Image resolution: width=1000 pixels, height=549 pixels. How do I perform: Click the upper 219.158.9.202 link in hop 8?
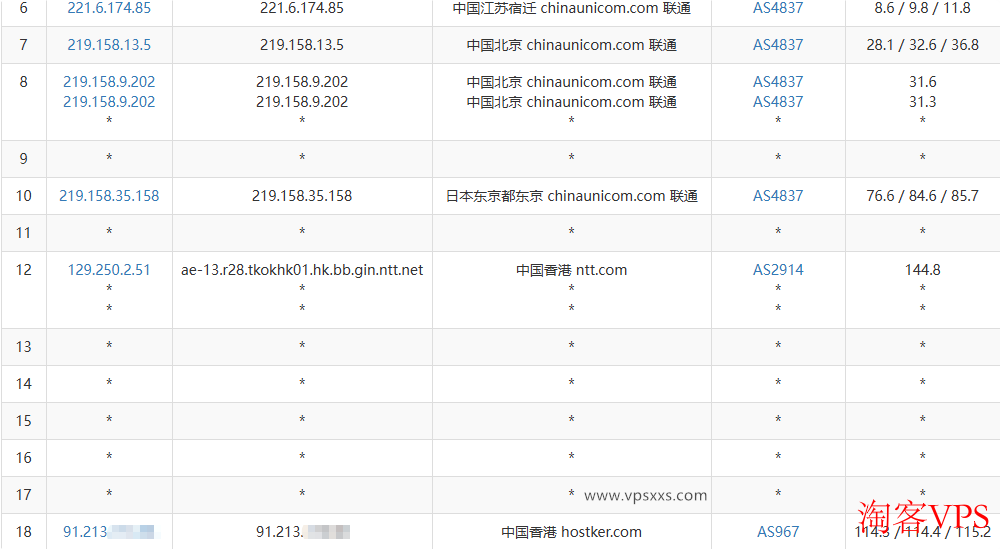109,82
